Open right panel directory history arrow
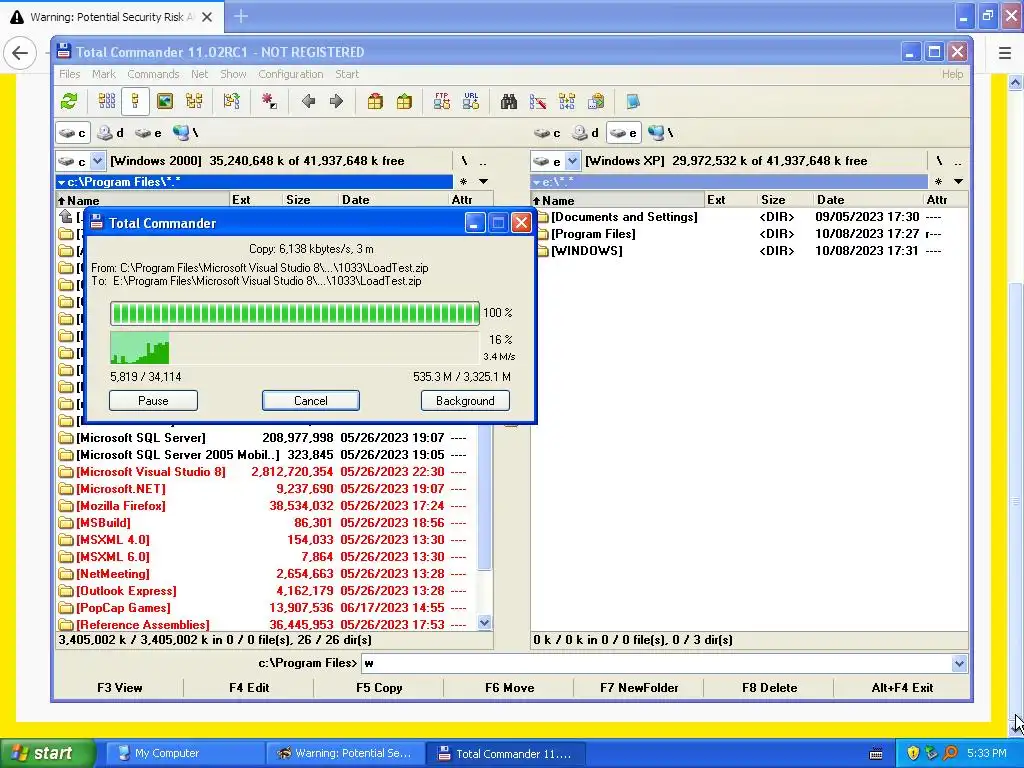 click(958, 182)
